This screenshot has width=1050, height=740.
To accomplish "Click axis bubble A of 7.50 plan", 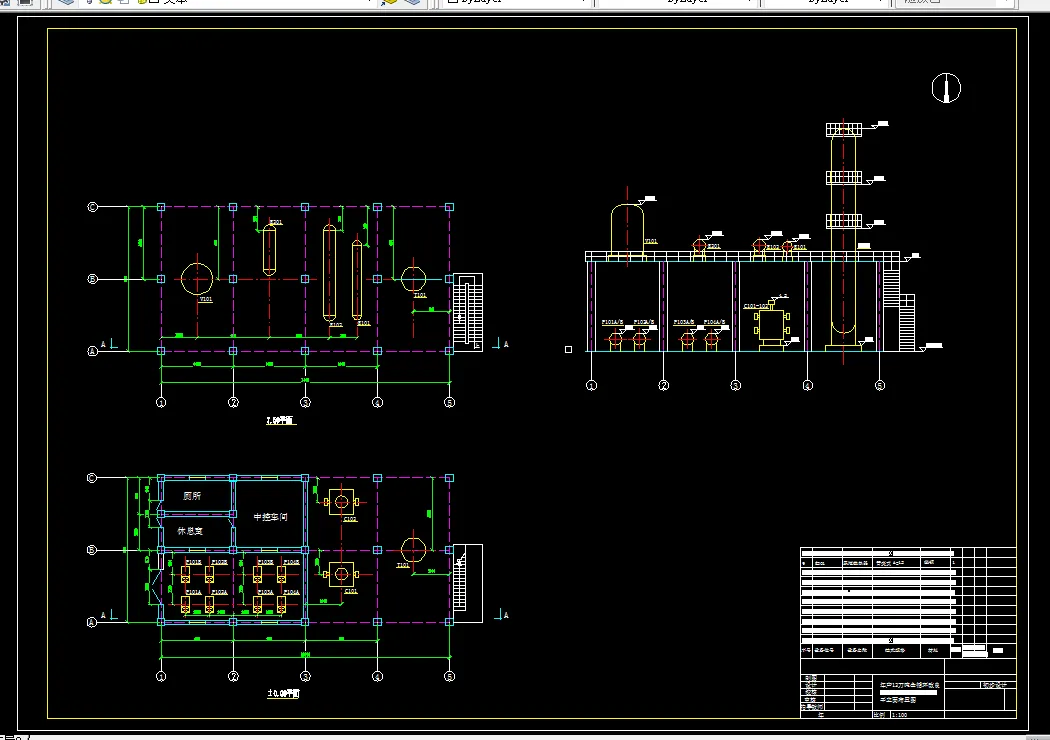I will coord(92,351).
